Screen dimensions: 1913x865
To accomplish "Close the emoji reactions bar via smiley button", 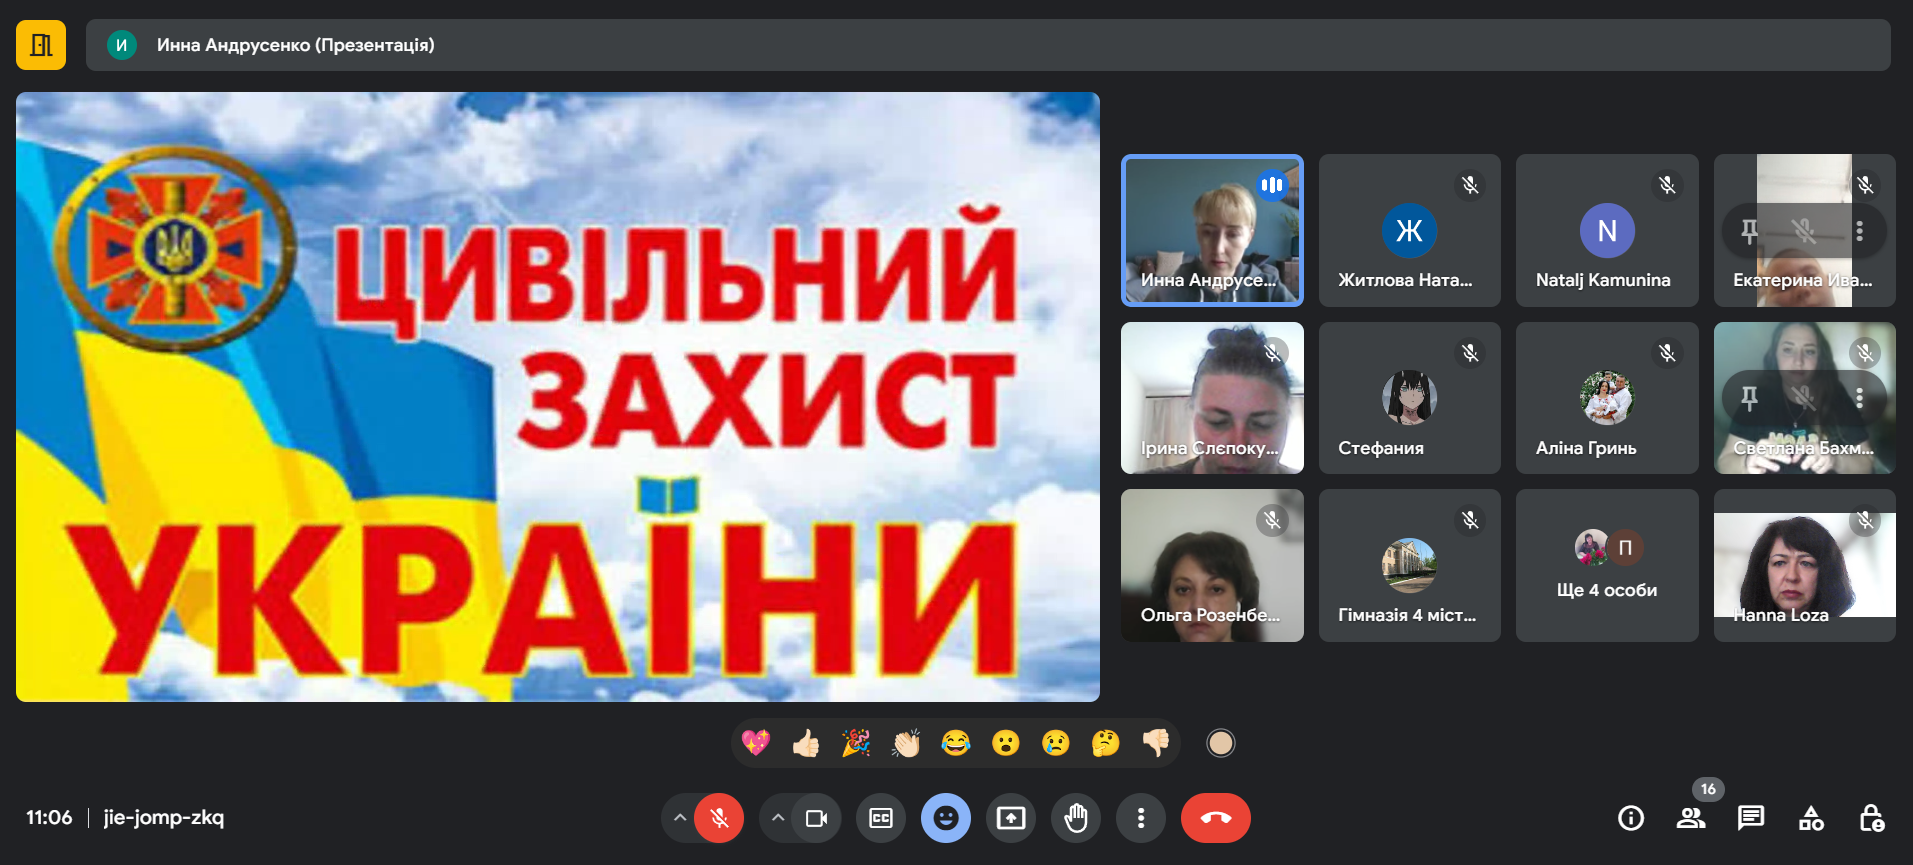I will pos(946,818).
